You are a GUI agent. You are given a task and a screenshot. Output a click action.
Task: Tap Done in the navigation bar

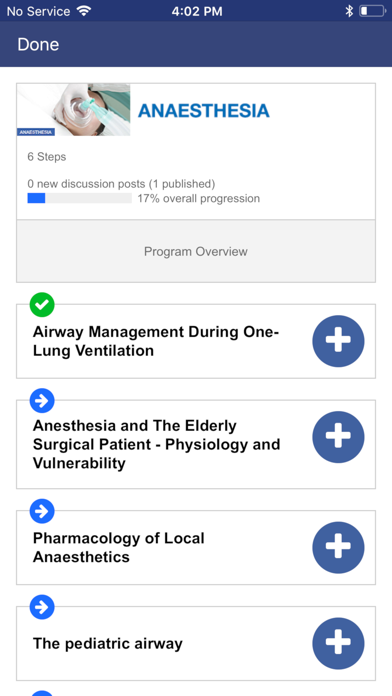(38, 44)
